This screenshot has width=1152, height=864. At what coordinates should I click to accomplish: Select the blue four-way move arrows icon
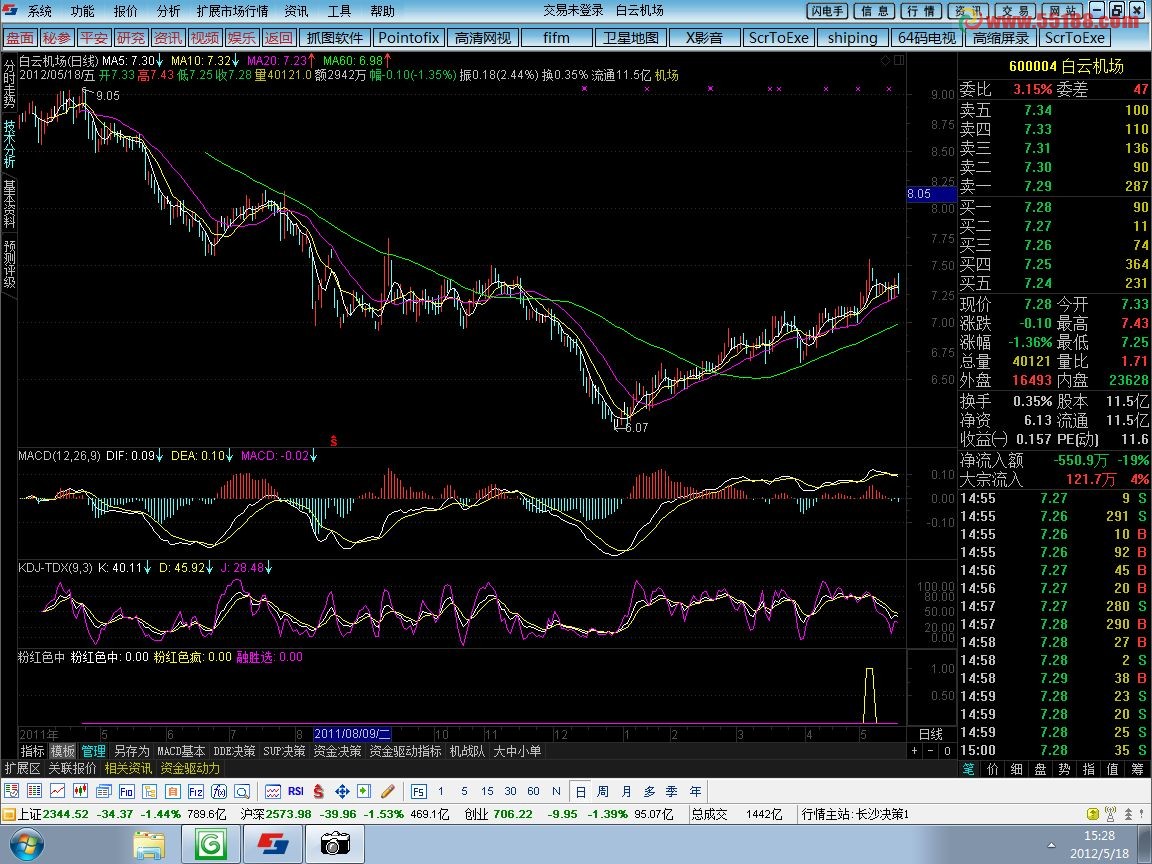click(x=341, y=791)
